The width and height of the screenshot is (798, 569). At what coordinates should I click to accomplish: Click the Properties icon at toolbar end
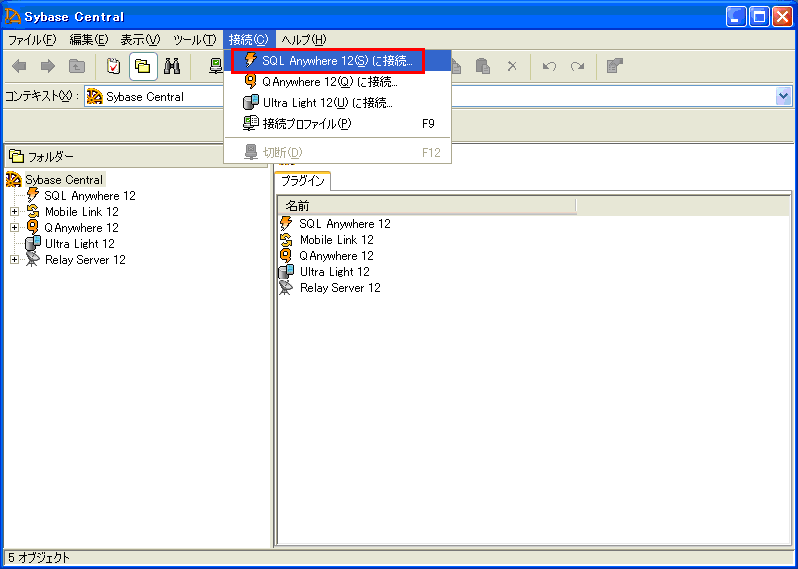tap(616, 66)
